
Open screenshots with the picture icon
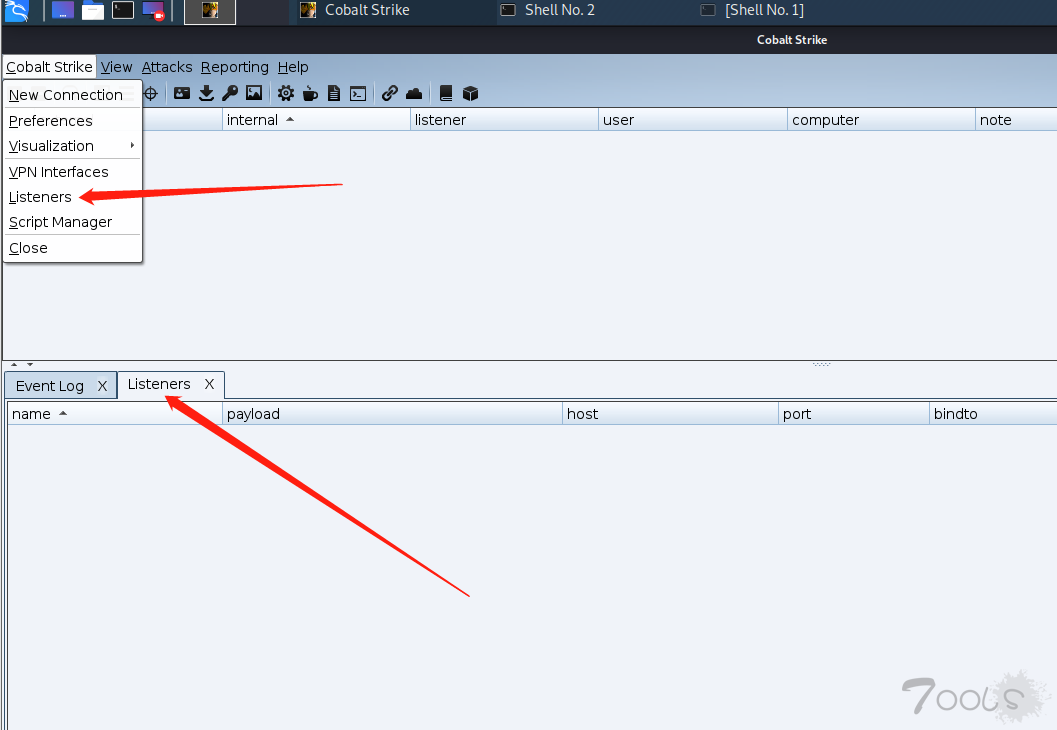pyautogui.click(x=254, y=94)
